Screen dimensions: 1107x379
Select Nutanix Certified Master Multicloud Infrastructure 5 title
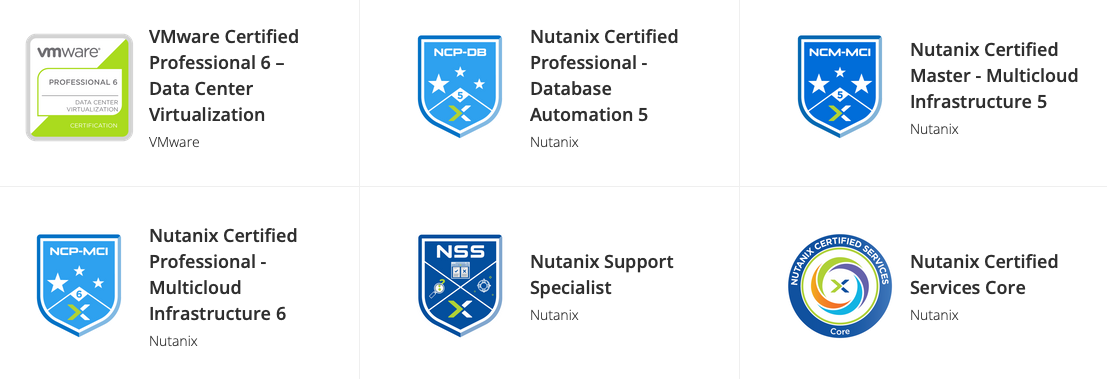(x=994, y=76)
